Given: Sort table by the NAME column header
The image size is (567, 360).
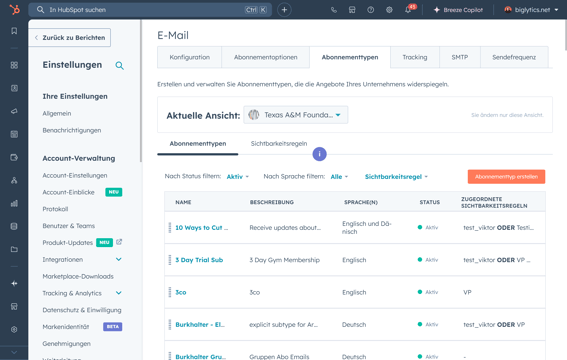Looking at the screenshot, I should [183, 202].
